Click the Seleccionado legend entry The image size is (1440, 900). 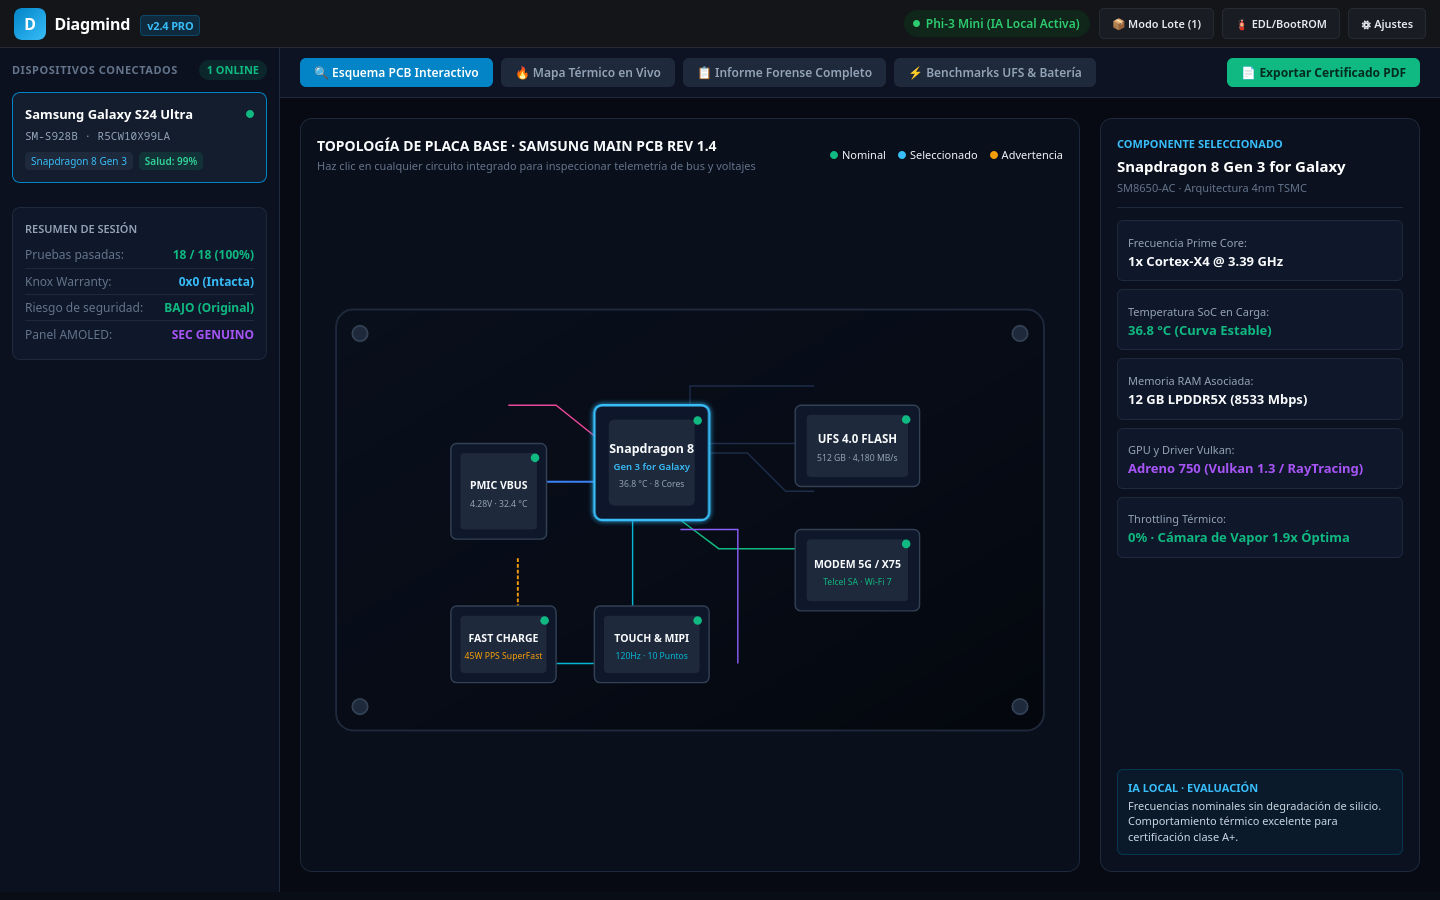point(938,155)
